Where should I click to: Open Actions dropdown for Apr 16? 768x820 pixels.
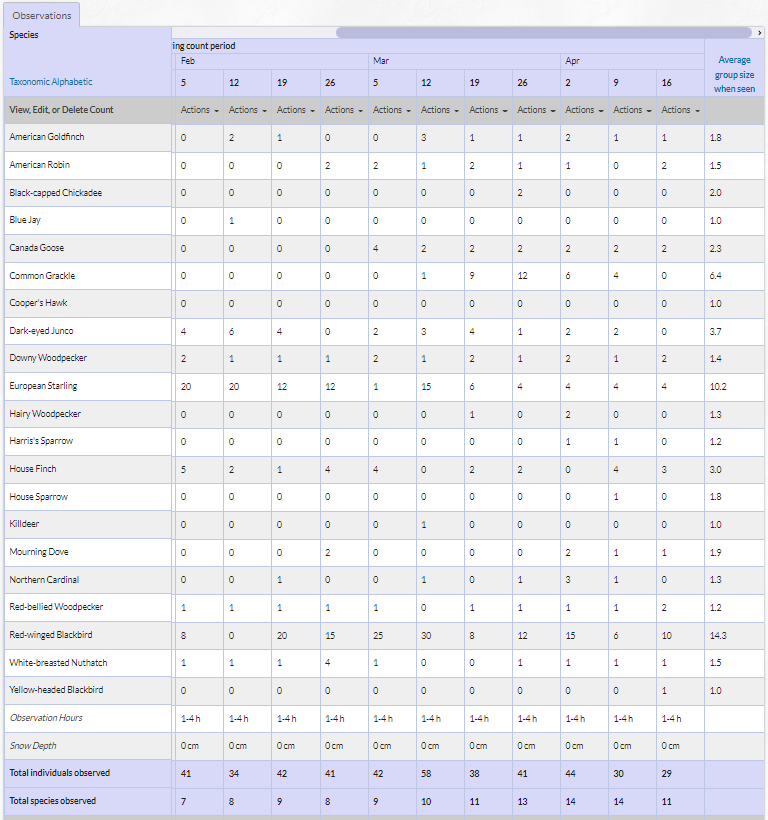pos(681,110)
